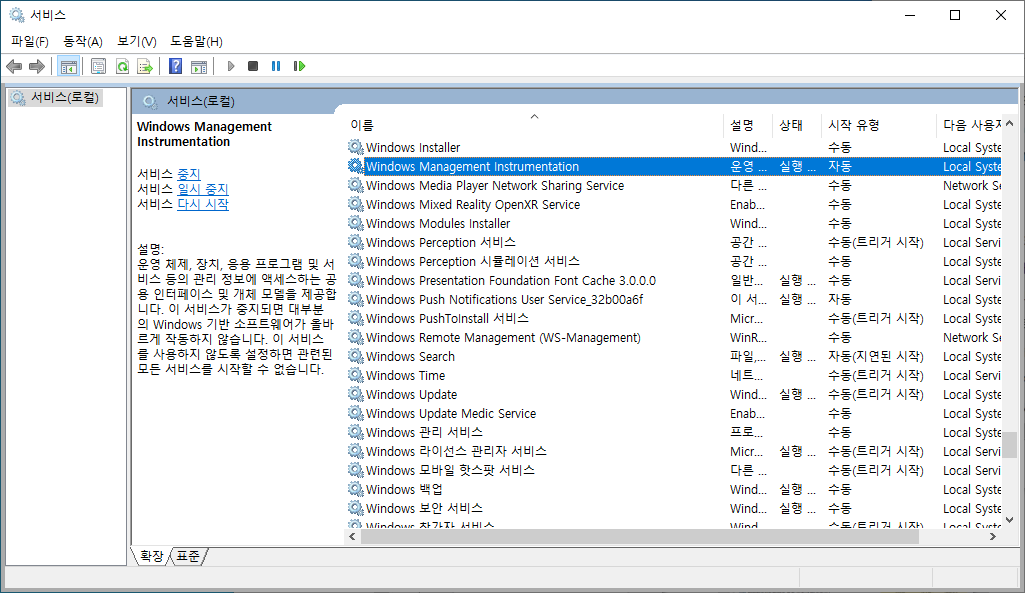This screenshot has width=1025, height=593.
Task: Click gear icon beside Windows Update
Action: pos(356,394)
